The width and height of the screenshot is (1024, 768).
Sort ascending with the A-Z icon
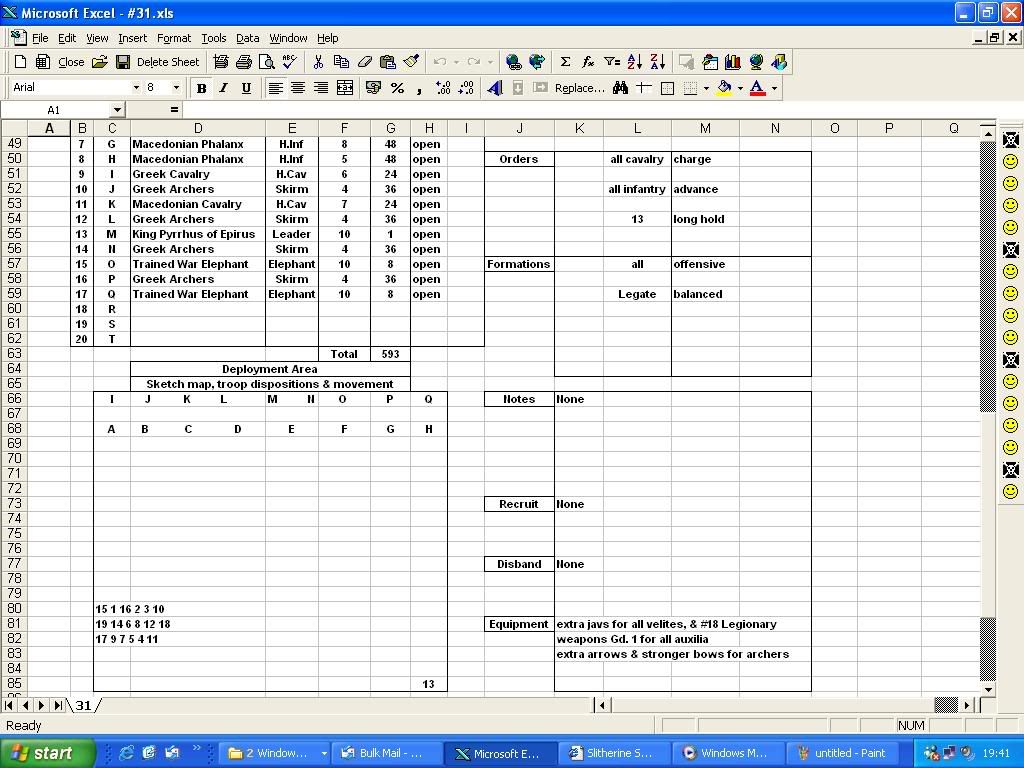(x=635, y=62)
